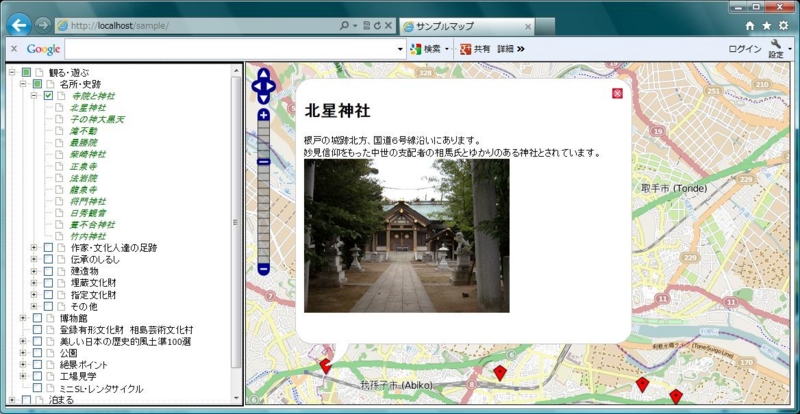Image resolution: width=800 pixels, height=414 pixels.
Task: Pan the map right
Action: (271, 86)
